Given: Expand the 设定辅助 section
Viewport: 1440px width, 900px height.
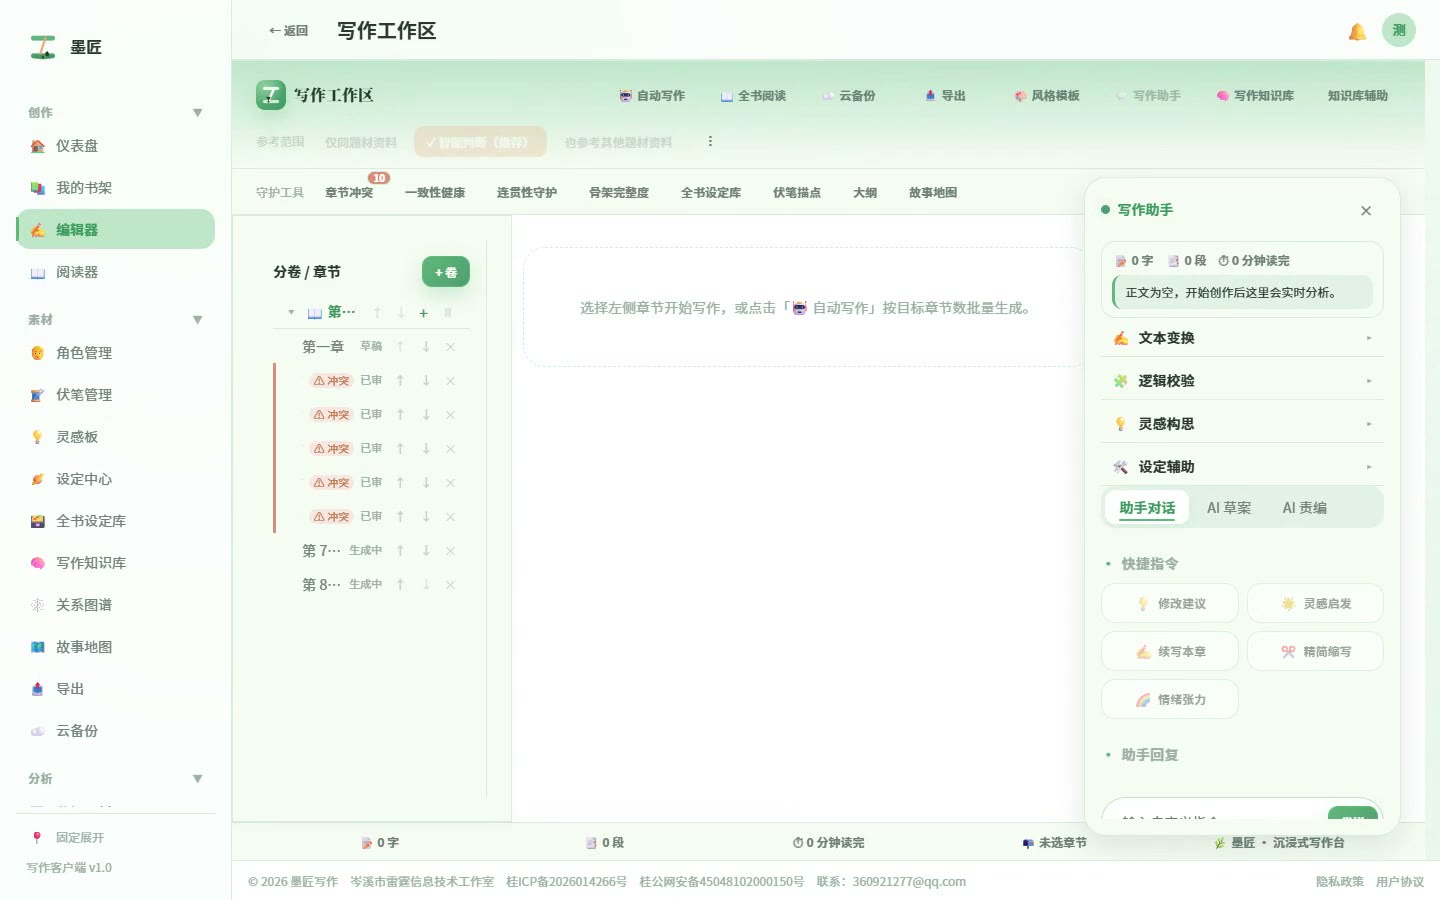Looking at the screenshot, I should (x=1242, y=467).
